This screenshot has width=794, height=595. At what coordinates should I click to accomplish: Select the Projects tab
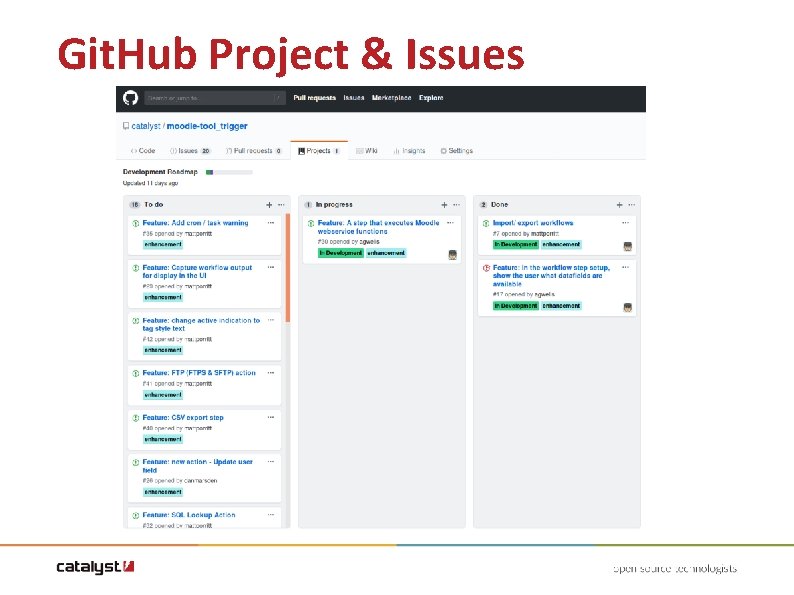[x=319, y=151]
